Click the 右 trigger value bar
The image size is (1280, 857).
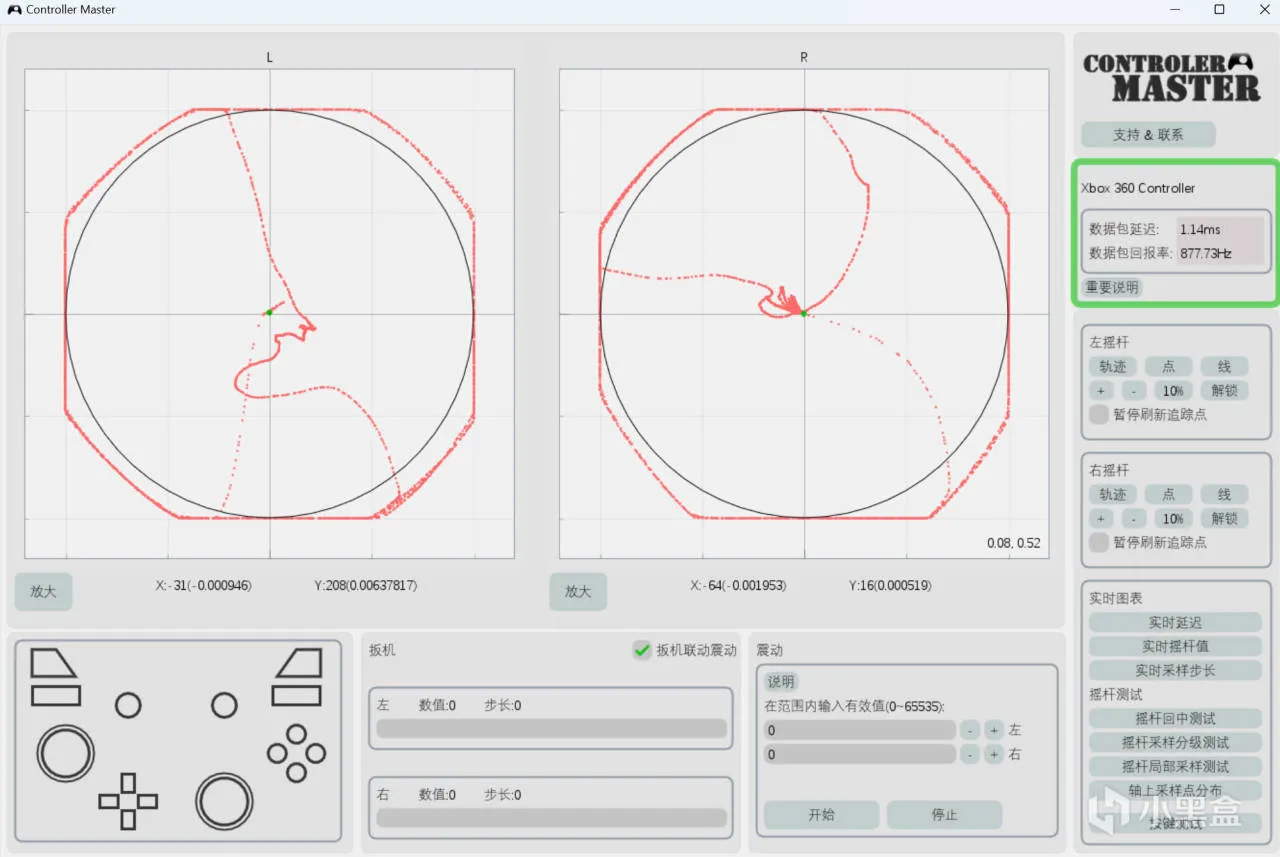pos(551,818)
